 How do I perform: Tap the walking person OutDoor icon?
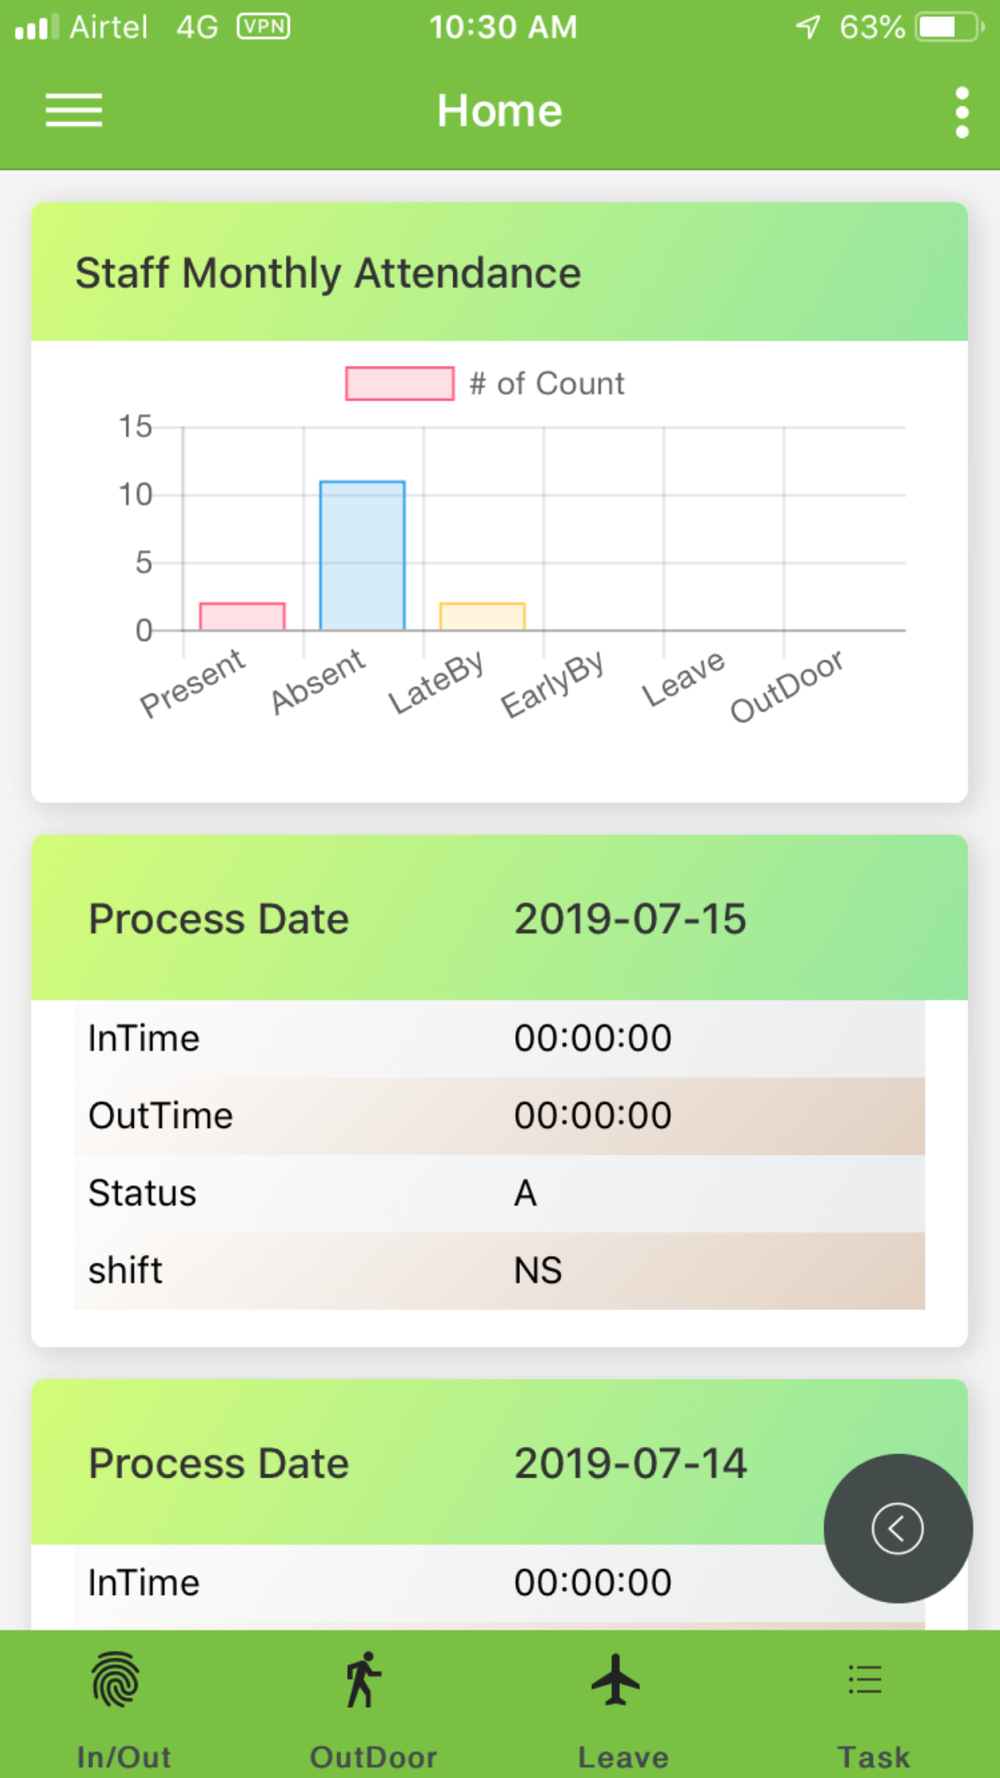364,1679
